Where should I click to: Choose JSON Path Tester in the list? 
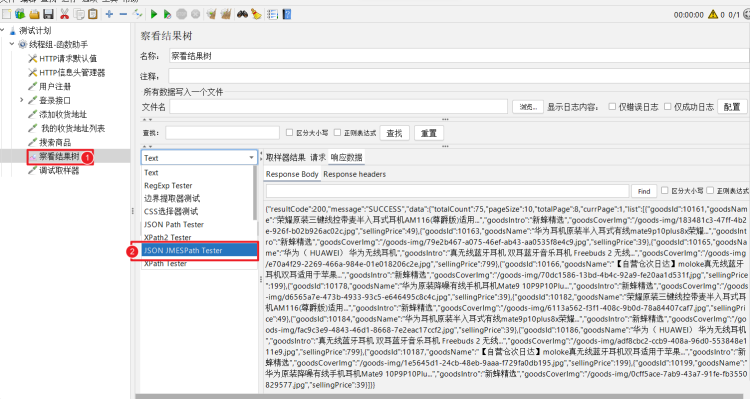point(198,224)
